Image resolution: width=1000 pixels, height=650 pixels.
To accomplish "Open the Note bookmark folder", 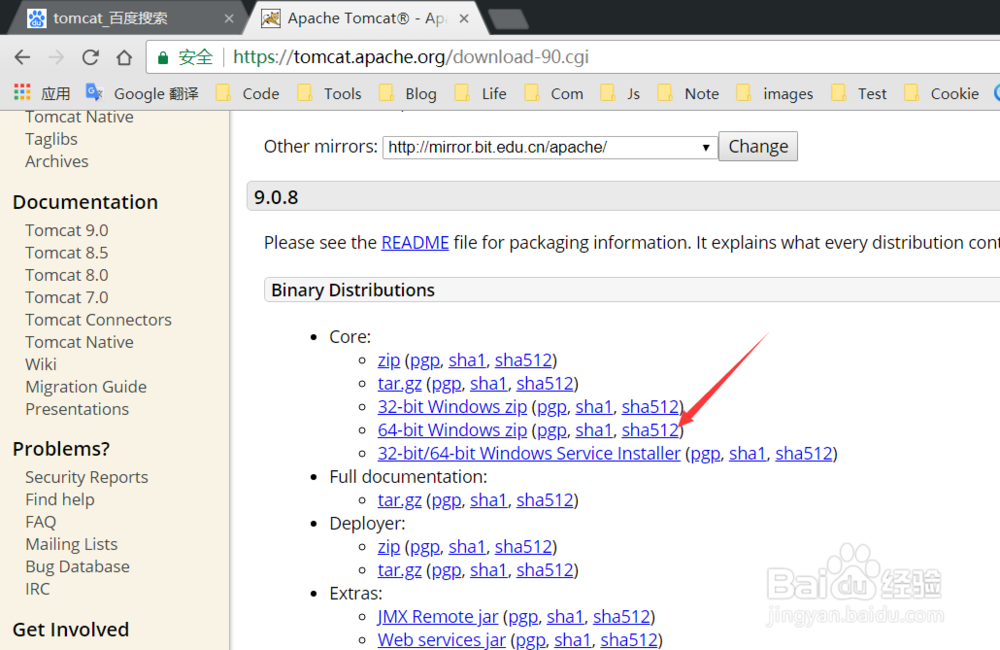I will pyautogui.click(x=688, y=94).
